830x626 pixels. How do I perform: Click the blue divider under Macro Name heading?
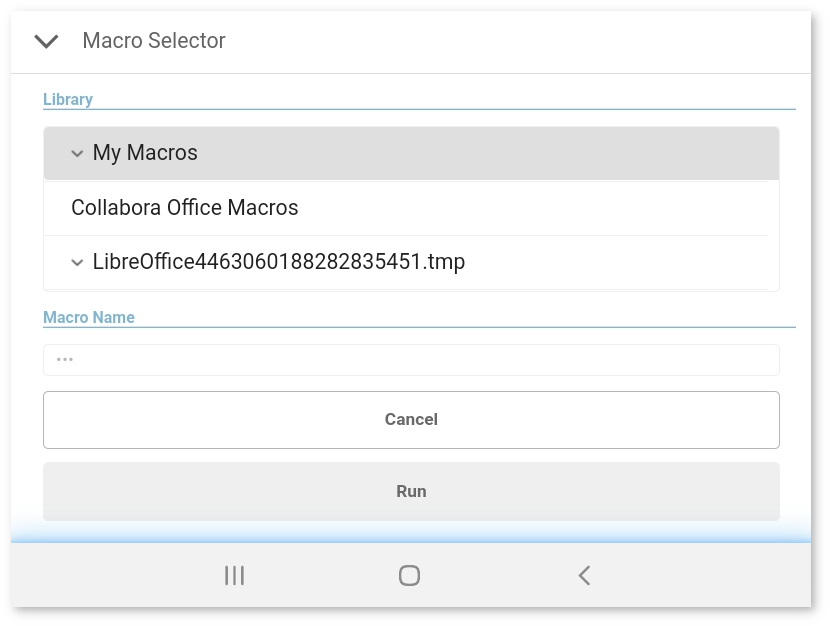419,328
